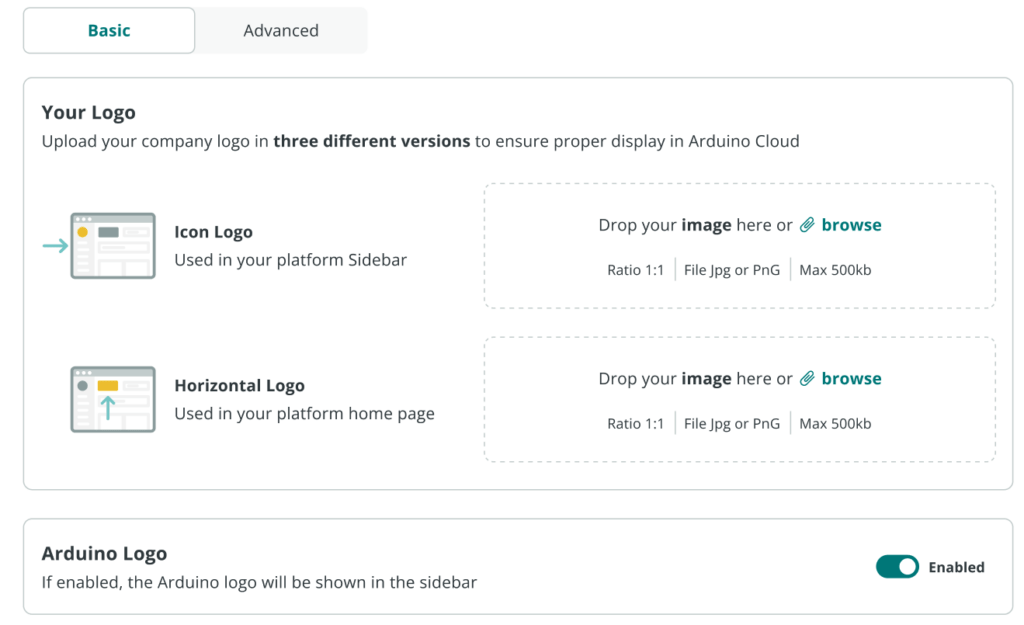1024x625 pixels.
Task: Click the 'Enabled' label beside the toggle
Action: (x=957, y=567)
